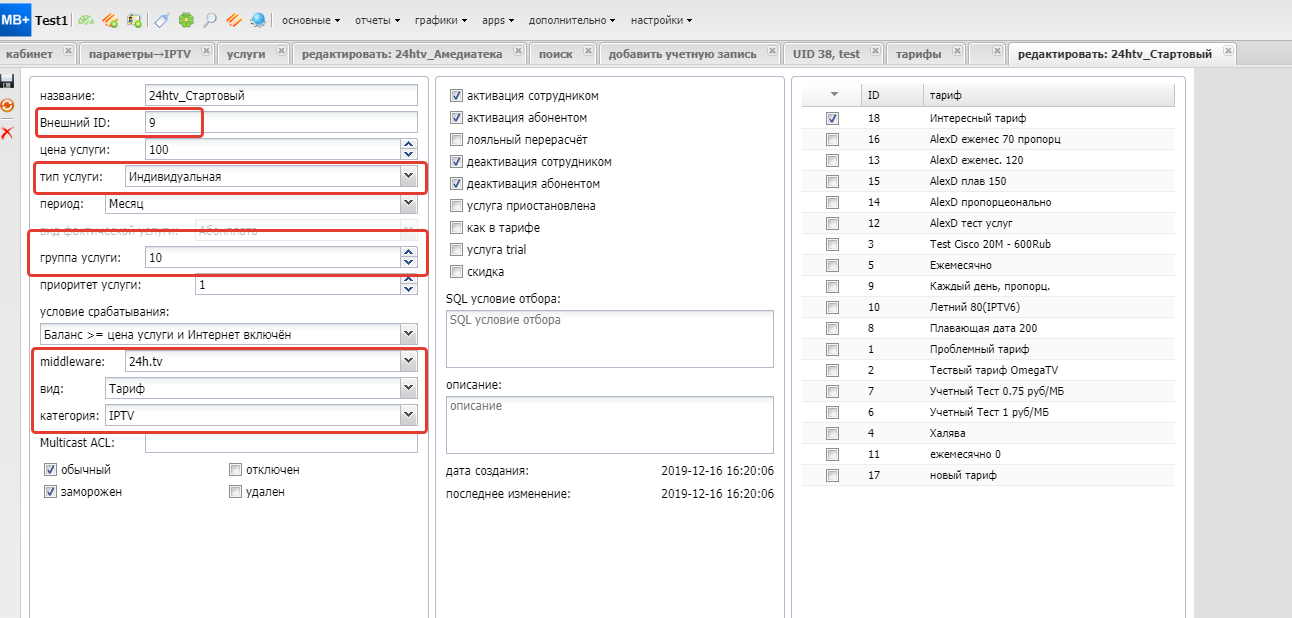This screenshot has height=618, width=1292.
Task: Expand the middleware dropdown showing 24h.tv
Action: 407,361
